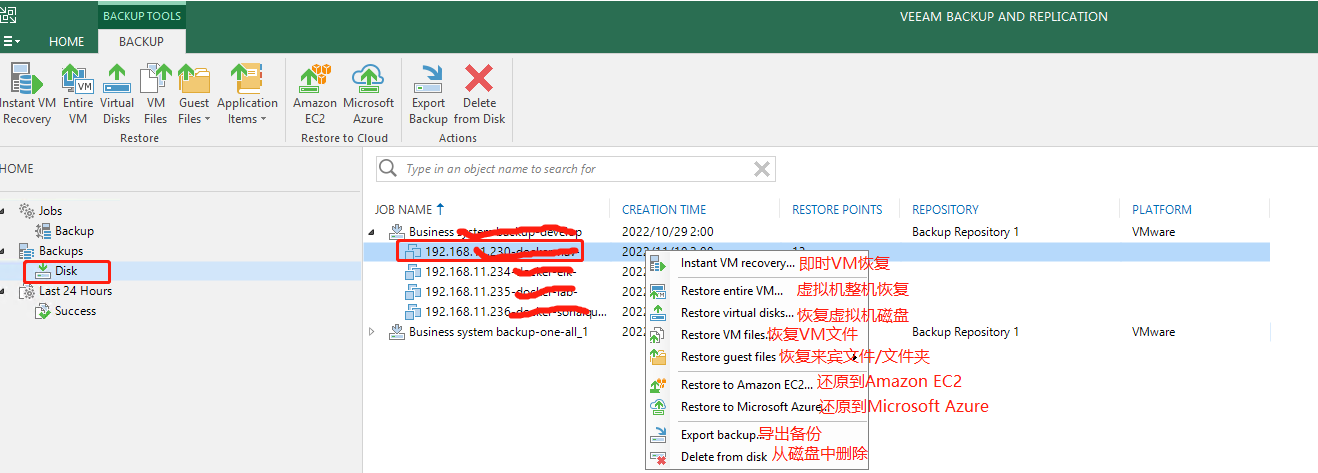Switch to the HOME ribbon tab
The height and width of the screenshot is (473, 1318).
67,41
